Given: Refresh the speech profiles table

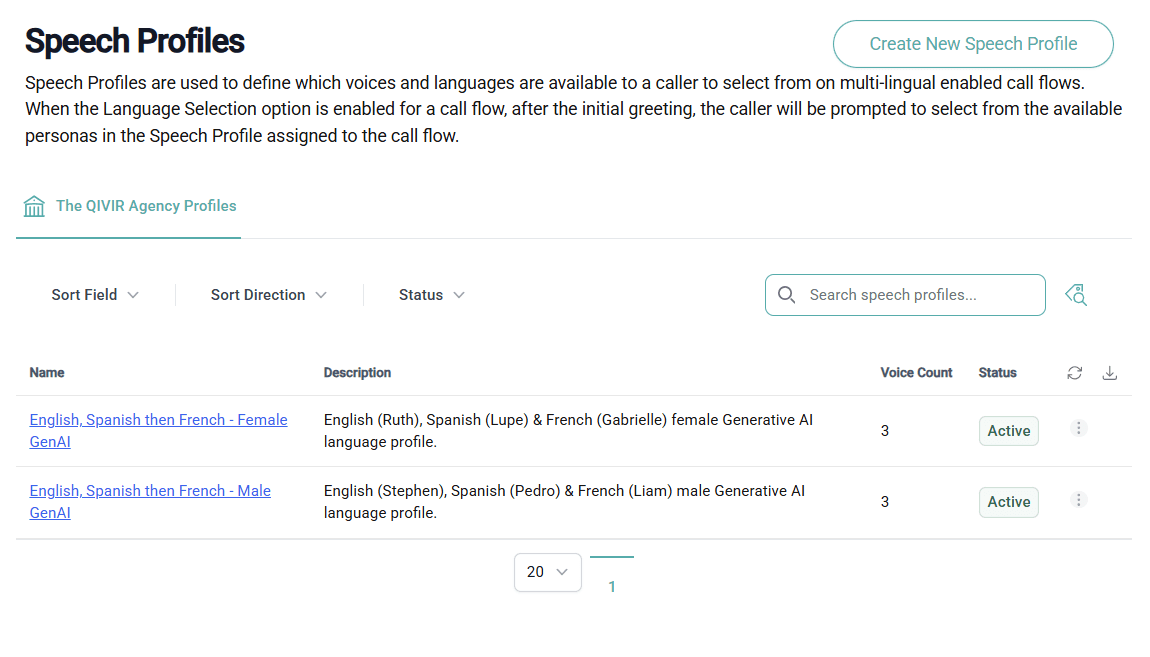Looking at the screenshot, I should coord(1074,372).
